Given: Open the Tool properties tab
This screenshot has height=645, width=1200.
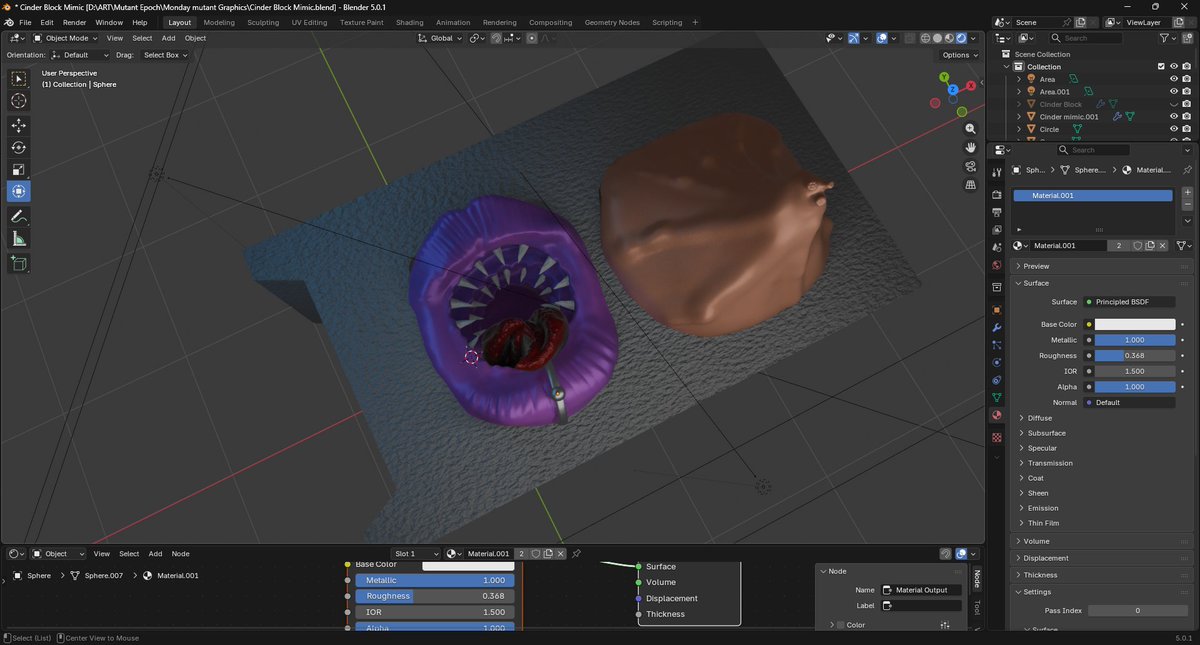Looking at the screenshot, I should pos(996,173).
